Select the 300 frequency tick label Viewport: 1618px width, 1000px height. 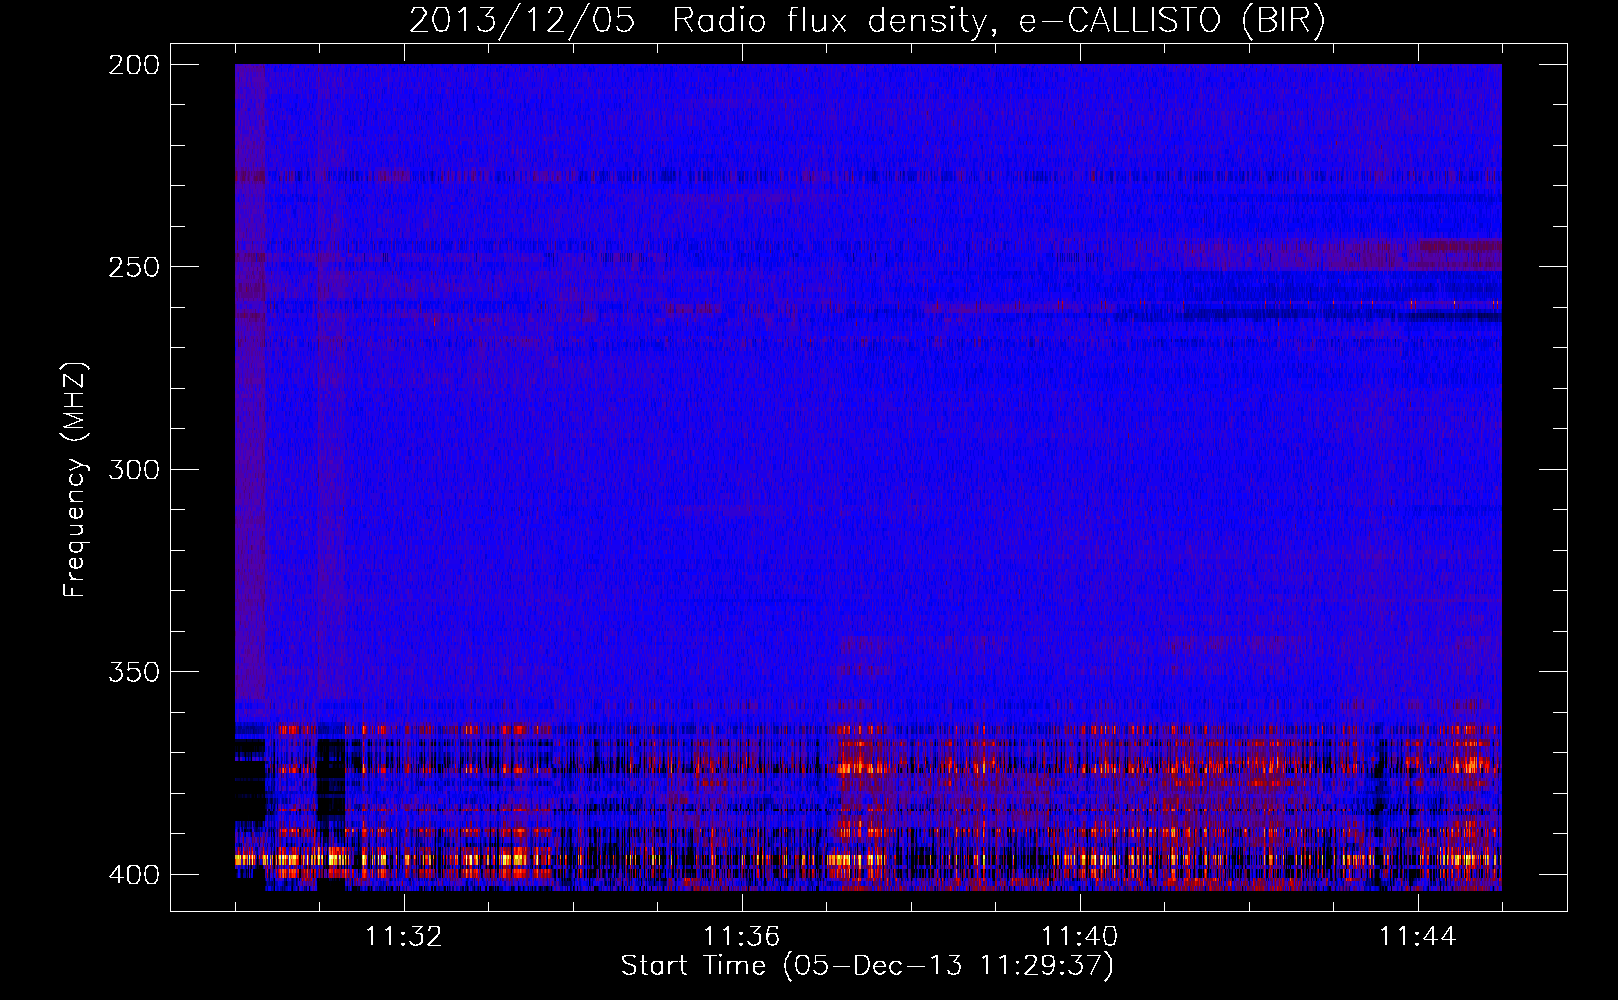pos(133,469)
